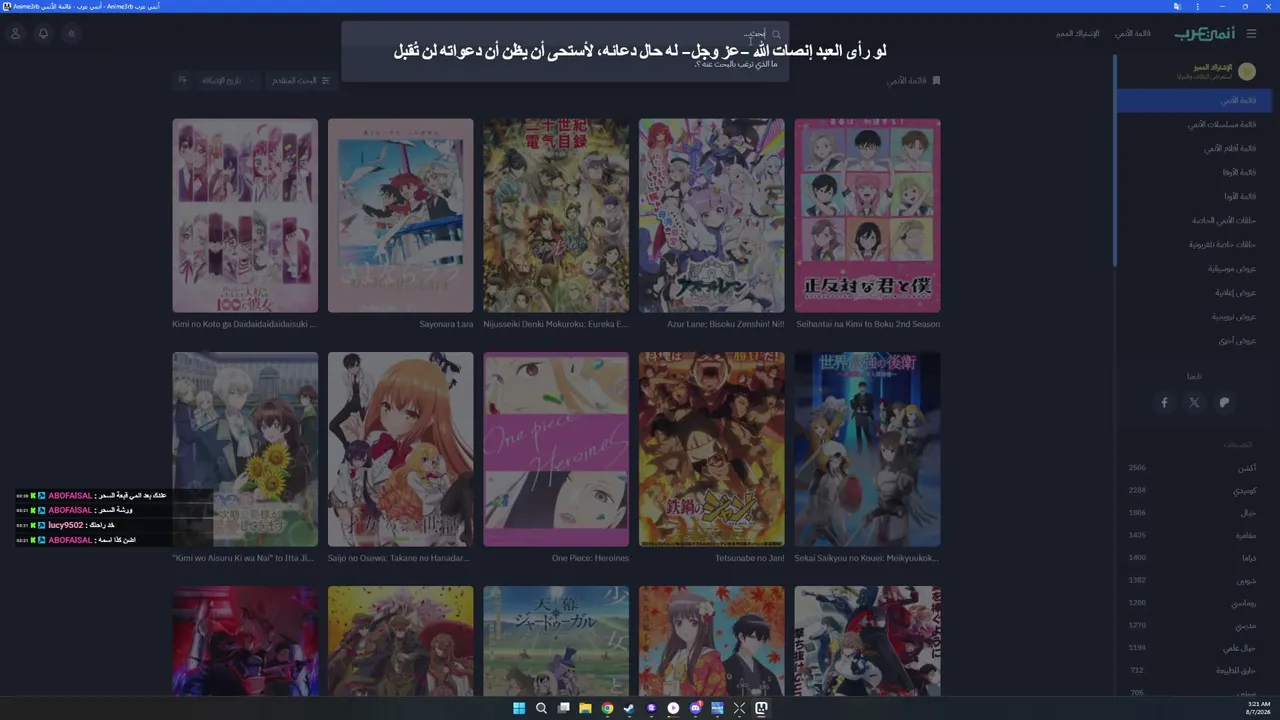
Task: Select the كوميدي category with 2284 titles
Action: [x=1192, y=490]
